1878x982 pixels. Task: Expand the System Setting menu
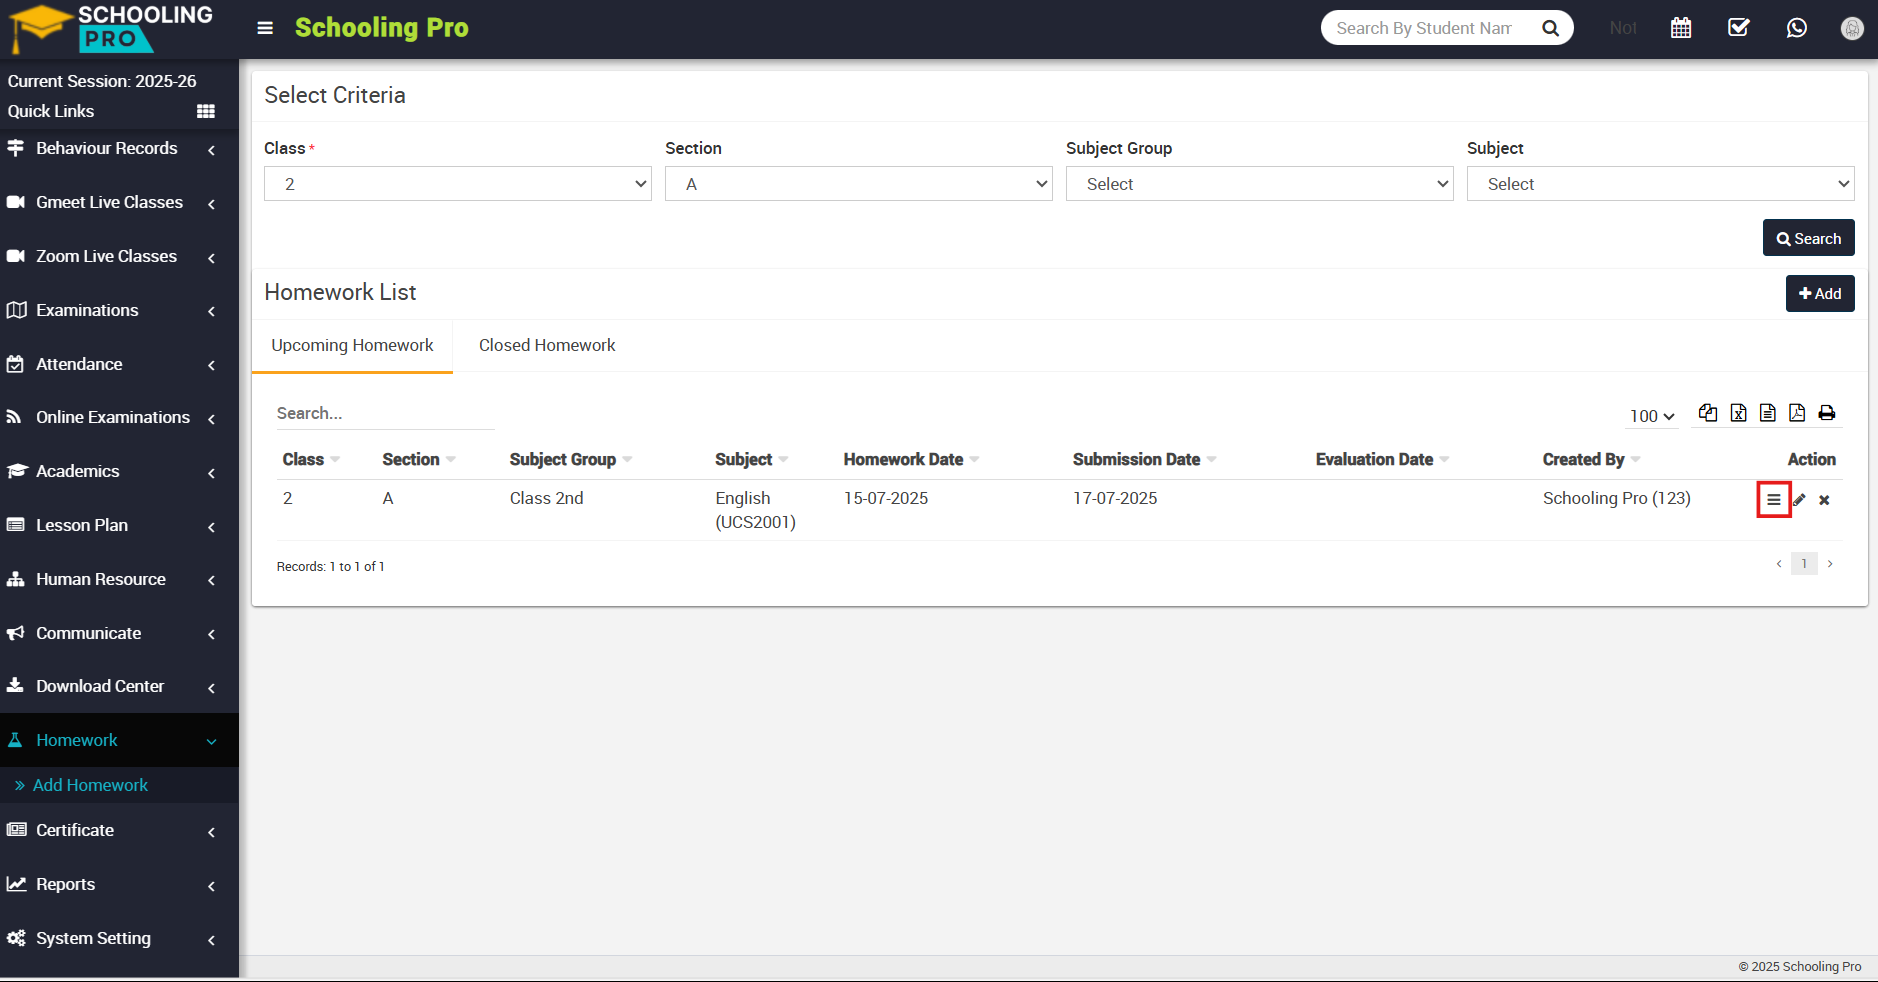coord(119,938)
